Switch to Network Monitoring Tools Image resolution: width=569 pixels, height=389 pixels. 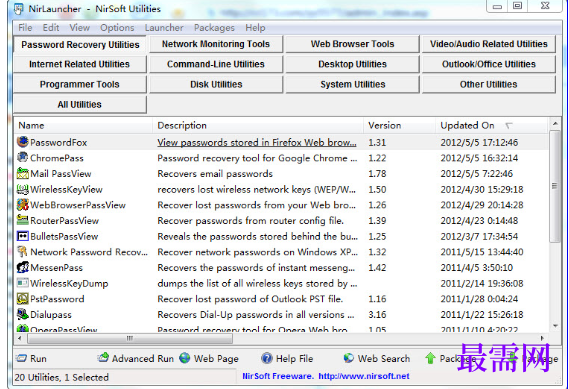[216, 44]
